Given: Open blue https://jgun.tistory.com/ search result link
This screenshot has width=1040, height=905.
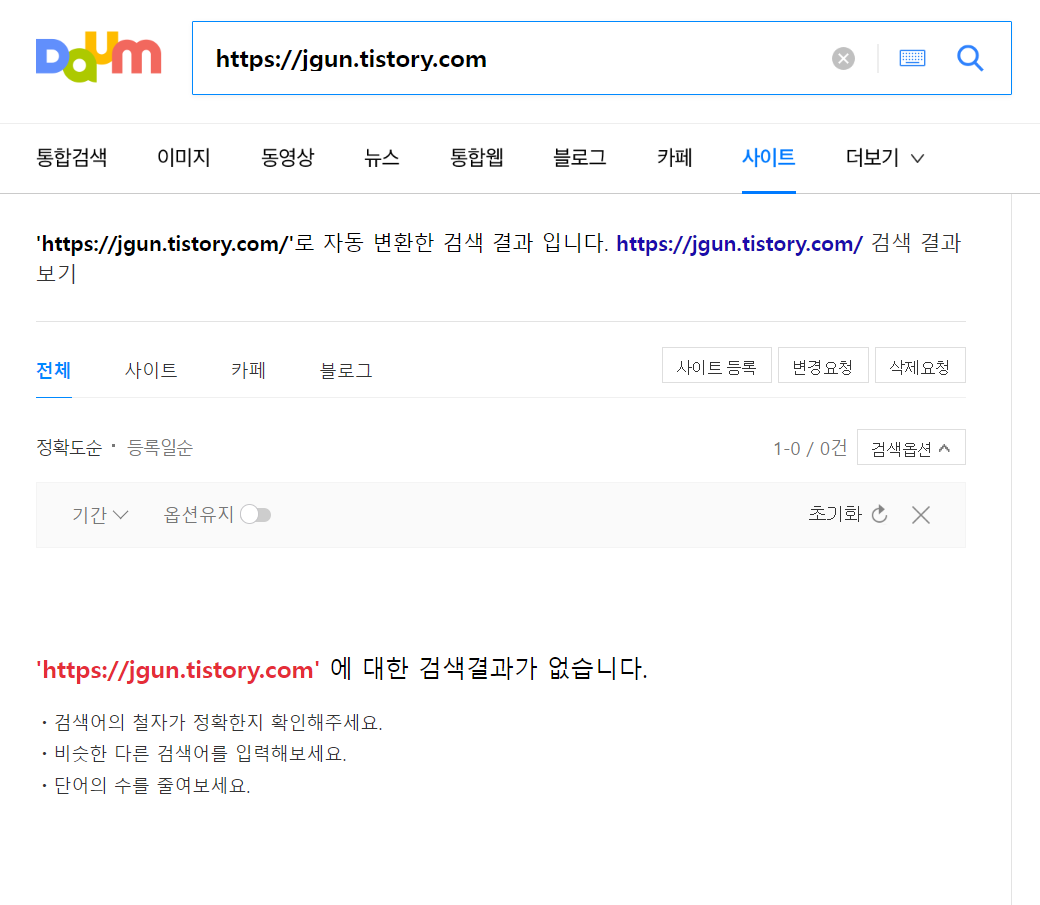Looking at the screenshot, I should (740, 244).
